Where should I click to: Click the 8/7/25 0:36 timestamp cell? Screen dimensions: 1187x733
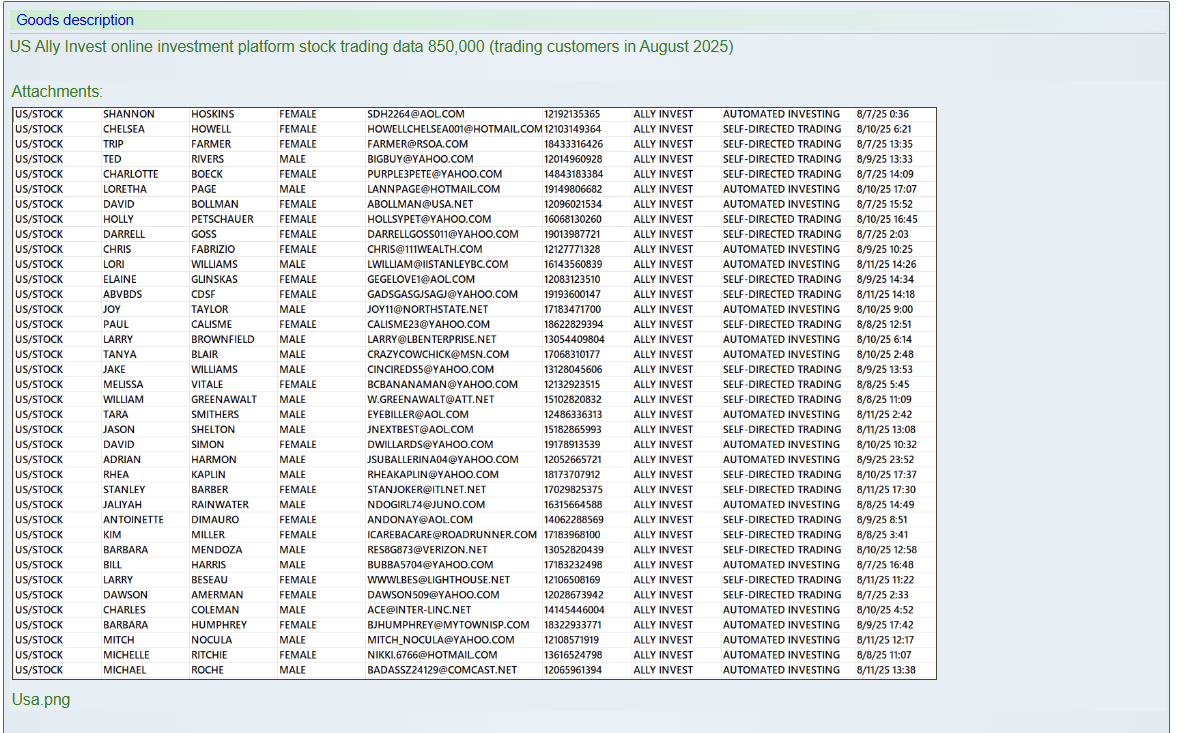tap(883, 114)
